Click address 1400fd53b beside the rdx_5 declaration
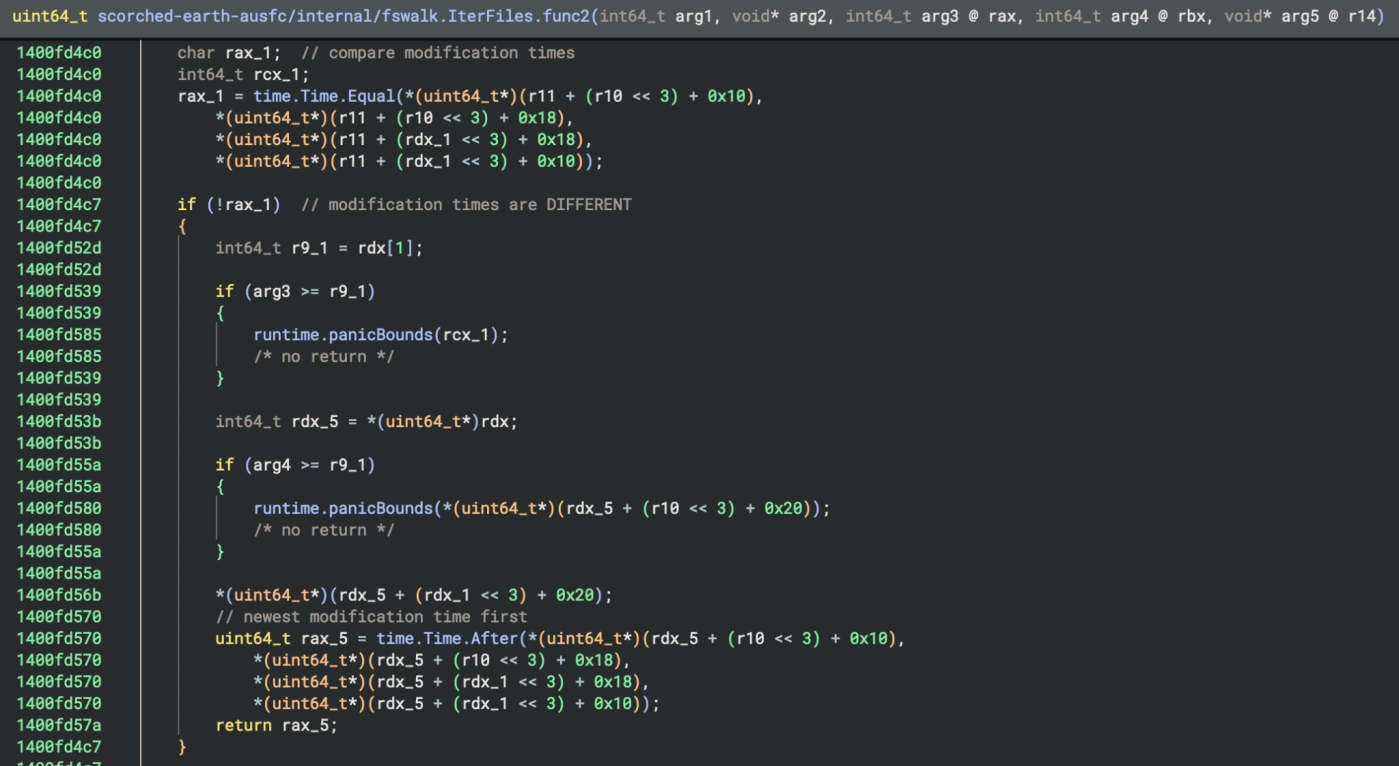1399x766 pixels. (x=59, y=422)
